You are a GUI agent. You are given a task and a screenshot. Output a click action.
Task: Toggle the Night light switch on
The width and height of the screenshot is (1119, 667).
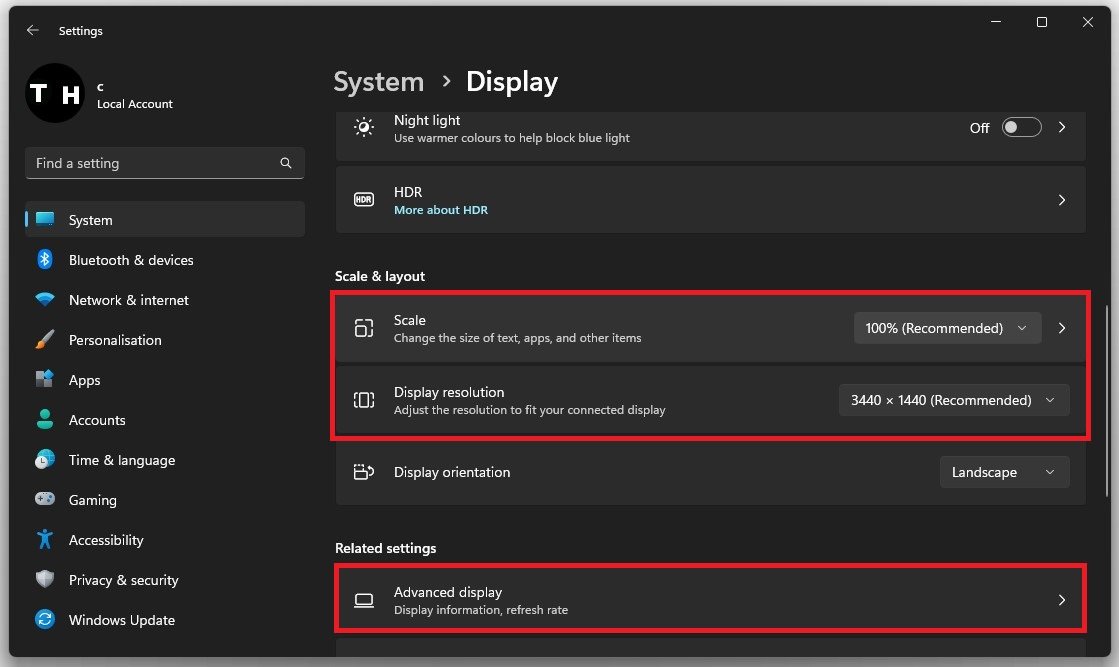tap(1021, 128)
